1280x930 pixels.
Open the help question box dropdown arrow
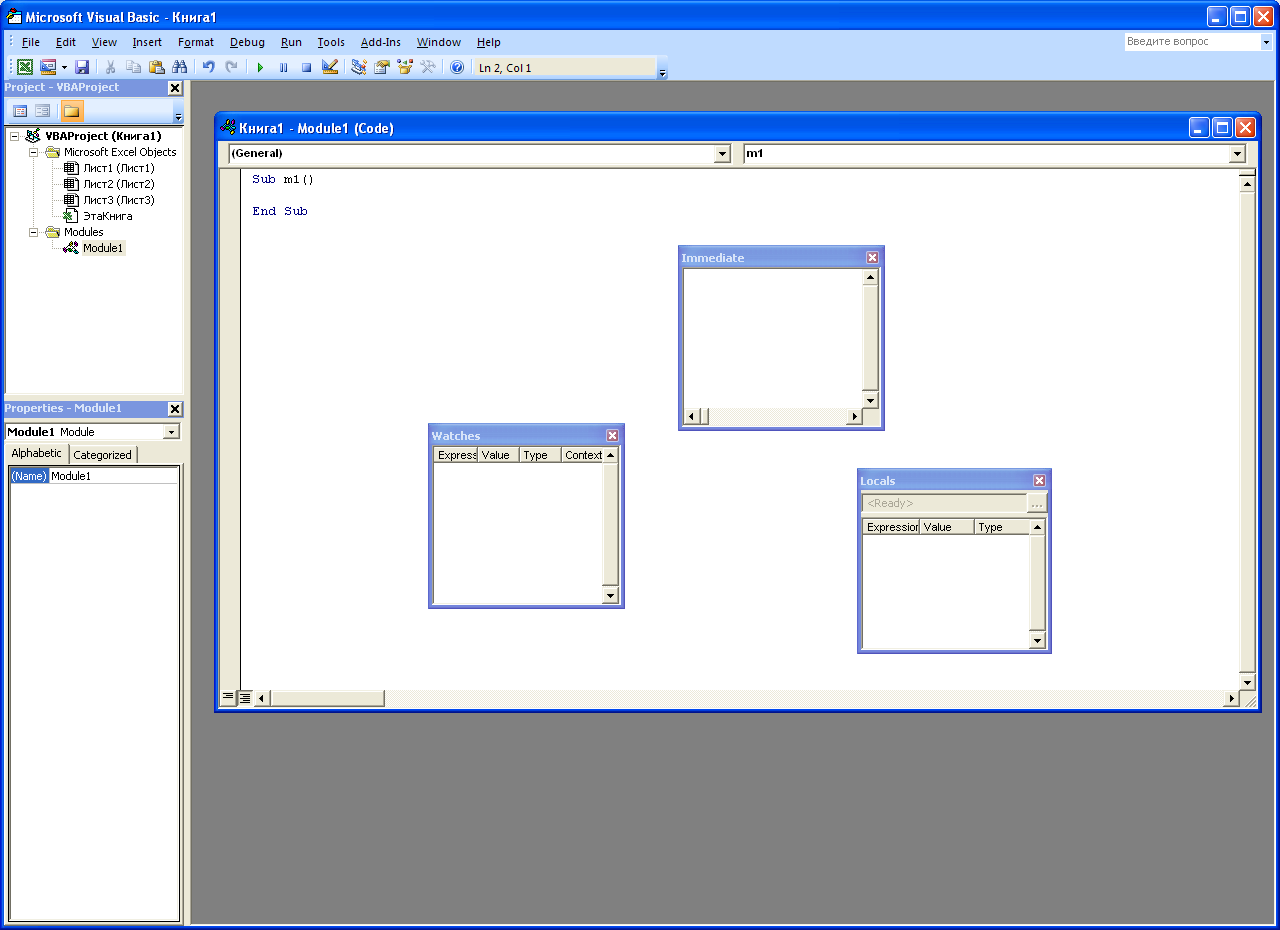(x=1265, y=42)
